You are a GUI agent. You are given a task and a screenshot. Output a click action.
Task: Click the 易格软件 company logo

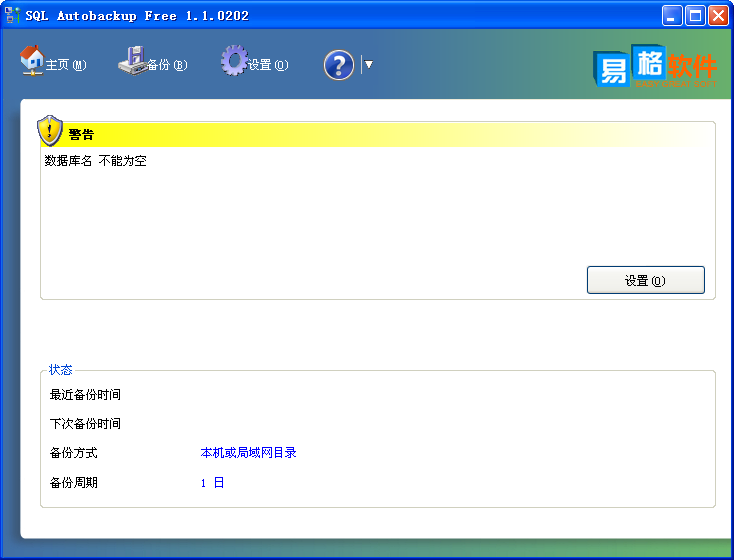(655, 68)
